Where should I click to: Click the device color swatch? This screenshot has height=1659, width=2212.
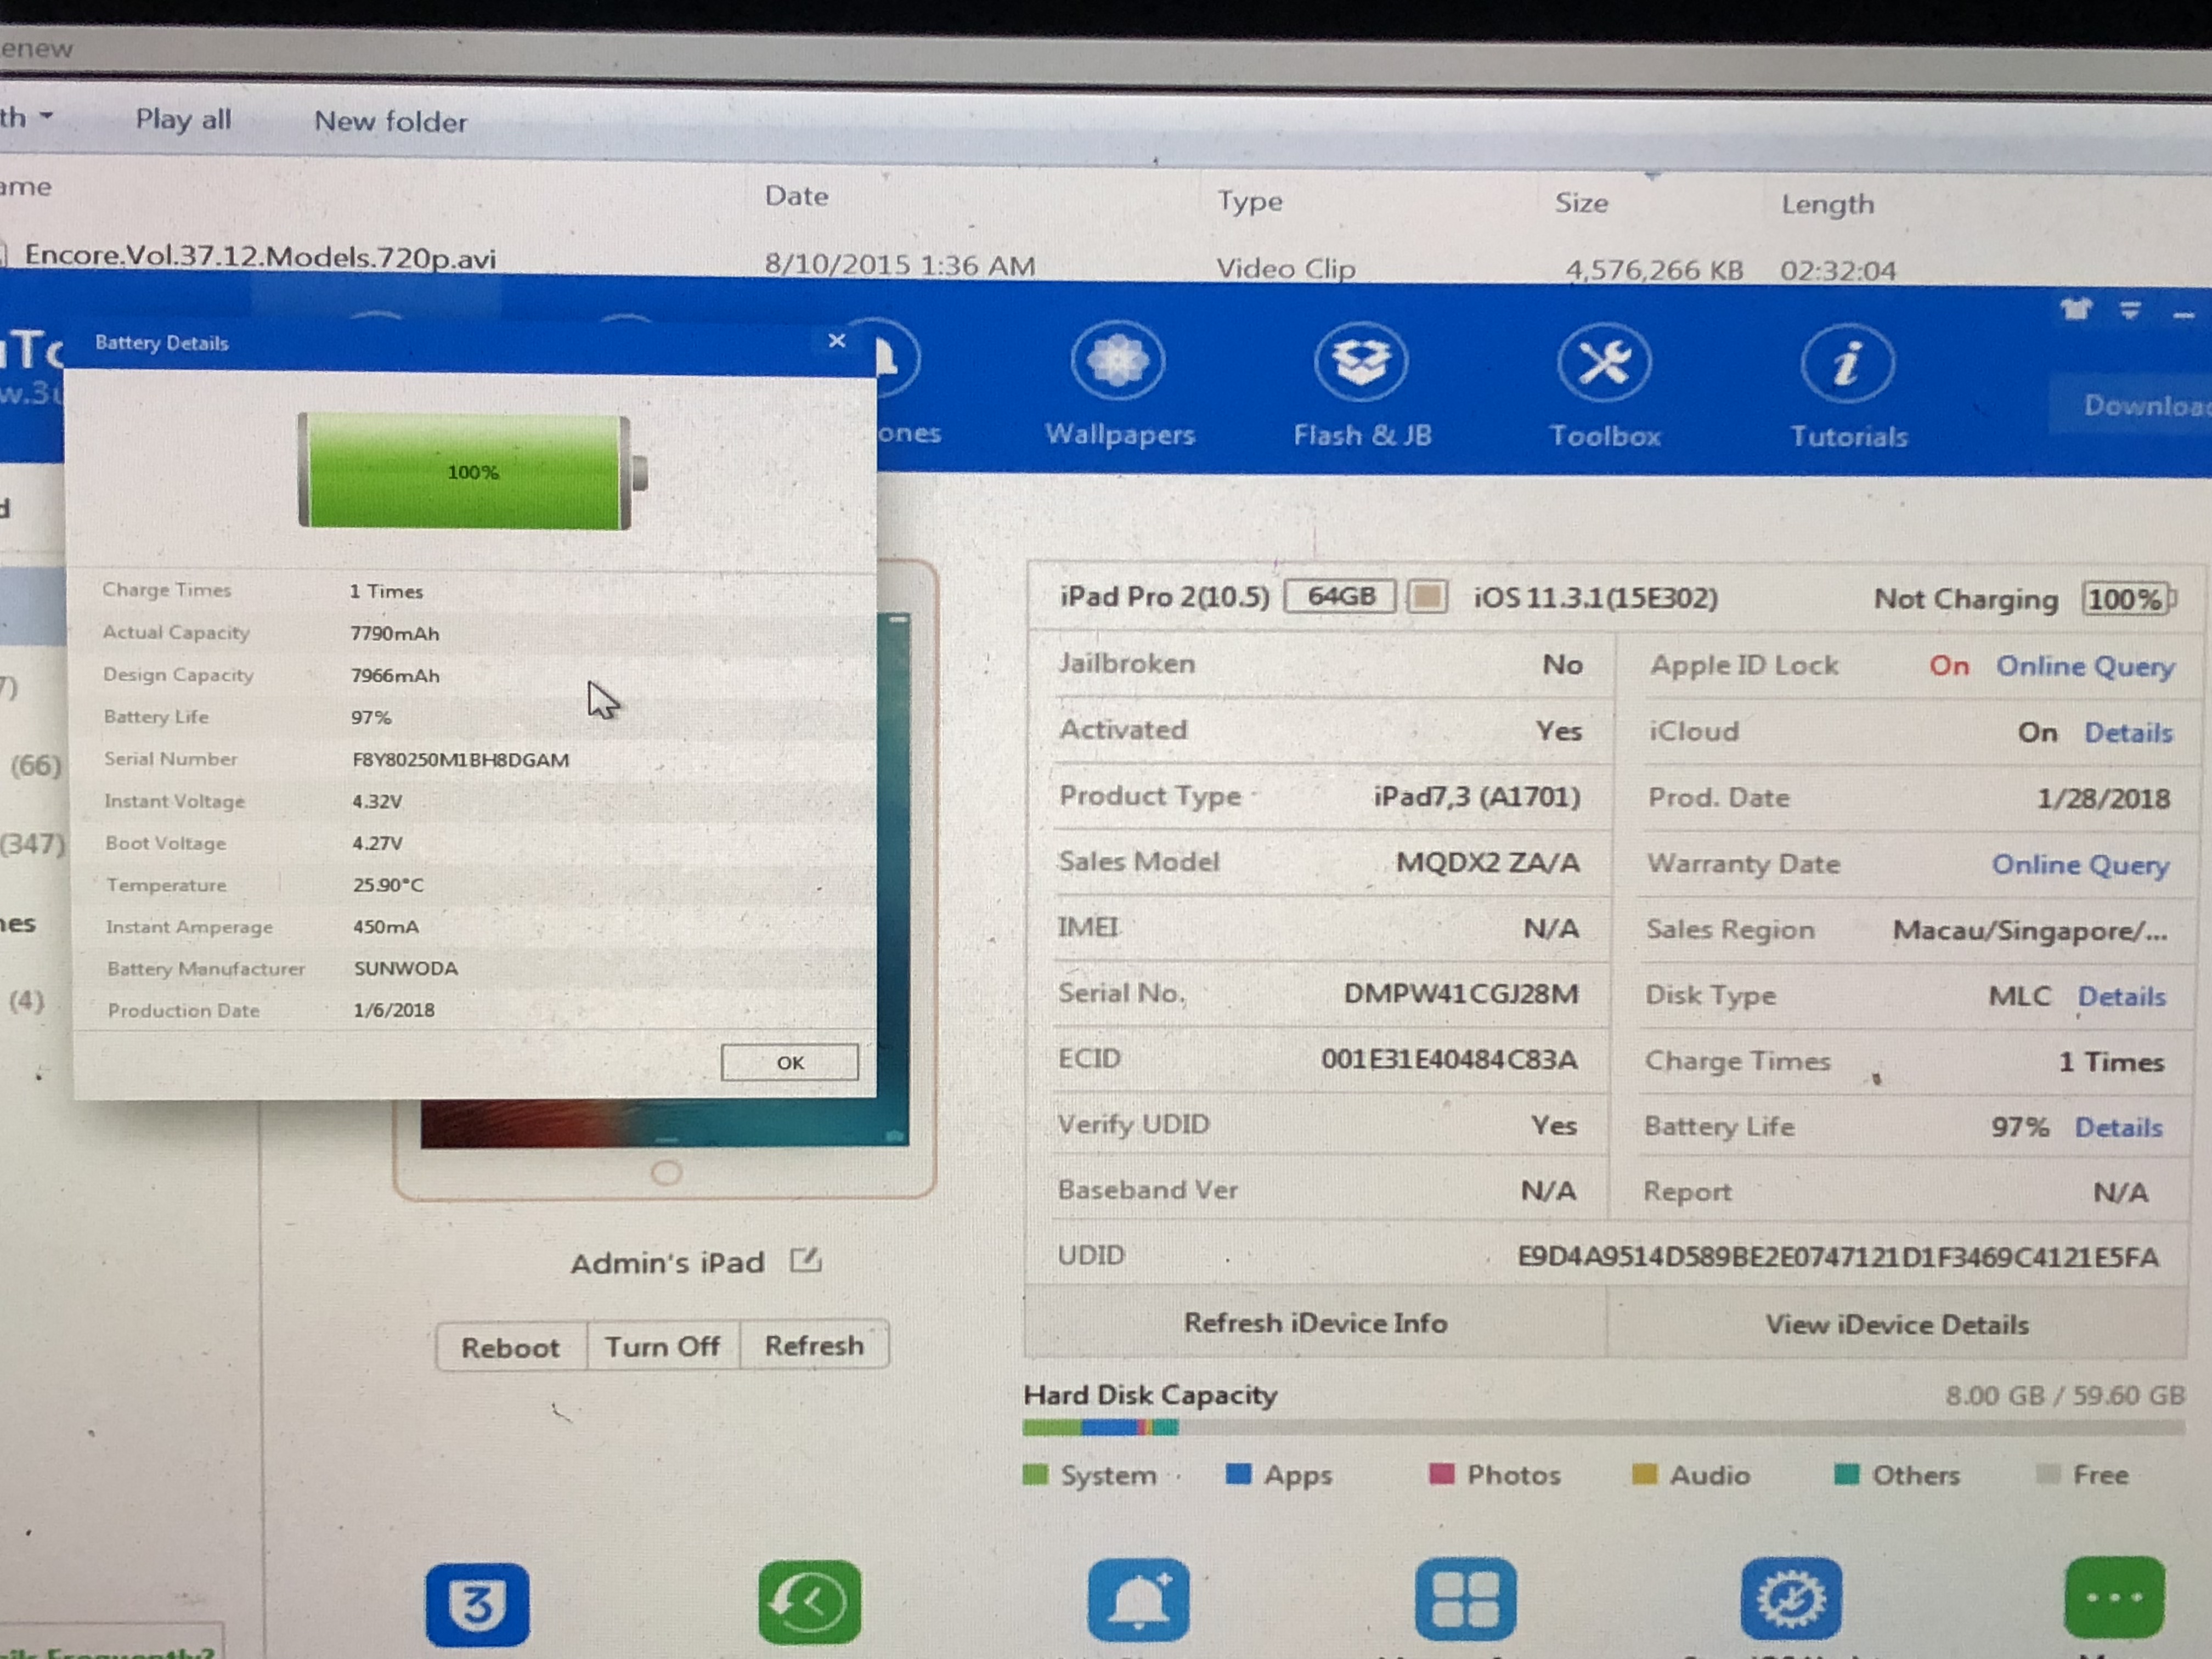pyautogui.click(x=1427, y=597)
